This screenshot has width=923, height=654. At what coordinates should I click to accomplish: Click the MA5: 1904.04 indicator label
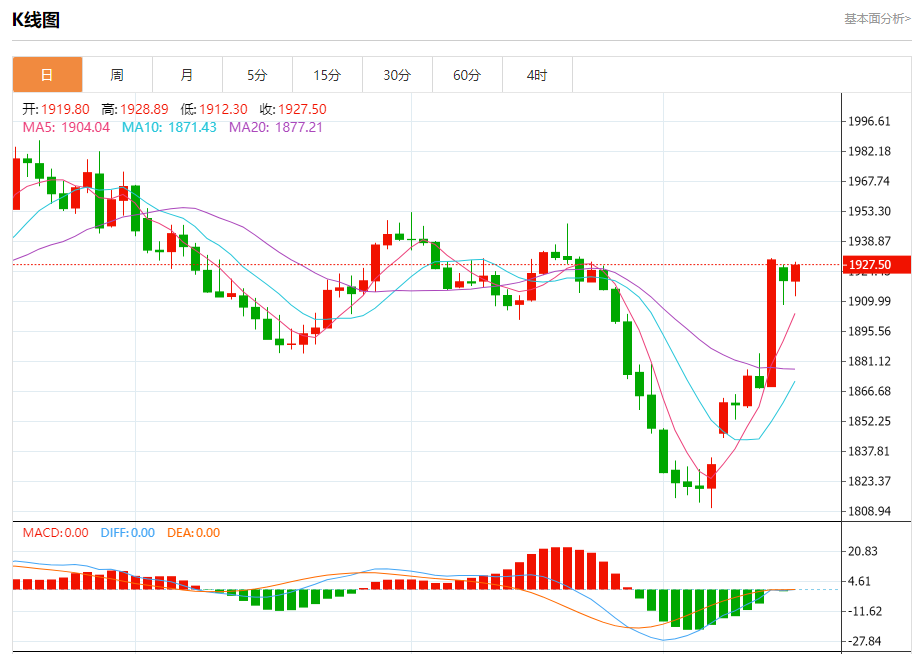coord(66,127)
